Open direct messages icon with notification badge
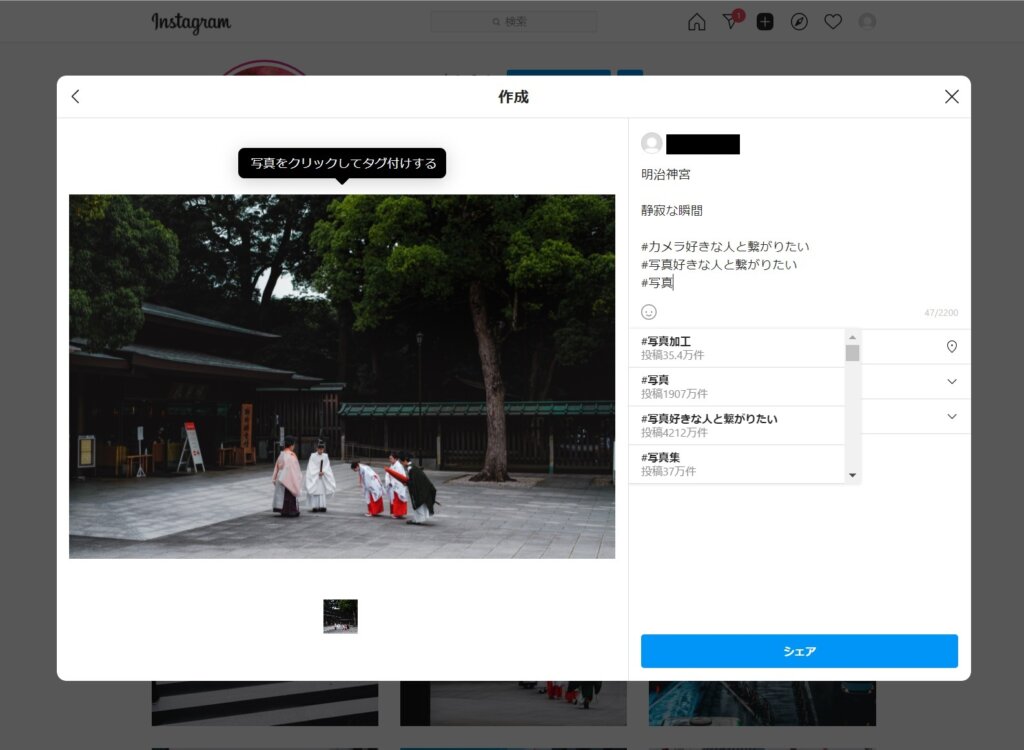 click(731, 21)
